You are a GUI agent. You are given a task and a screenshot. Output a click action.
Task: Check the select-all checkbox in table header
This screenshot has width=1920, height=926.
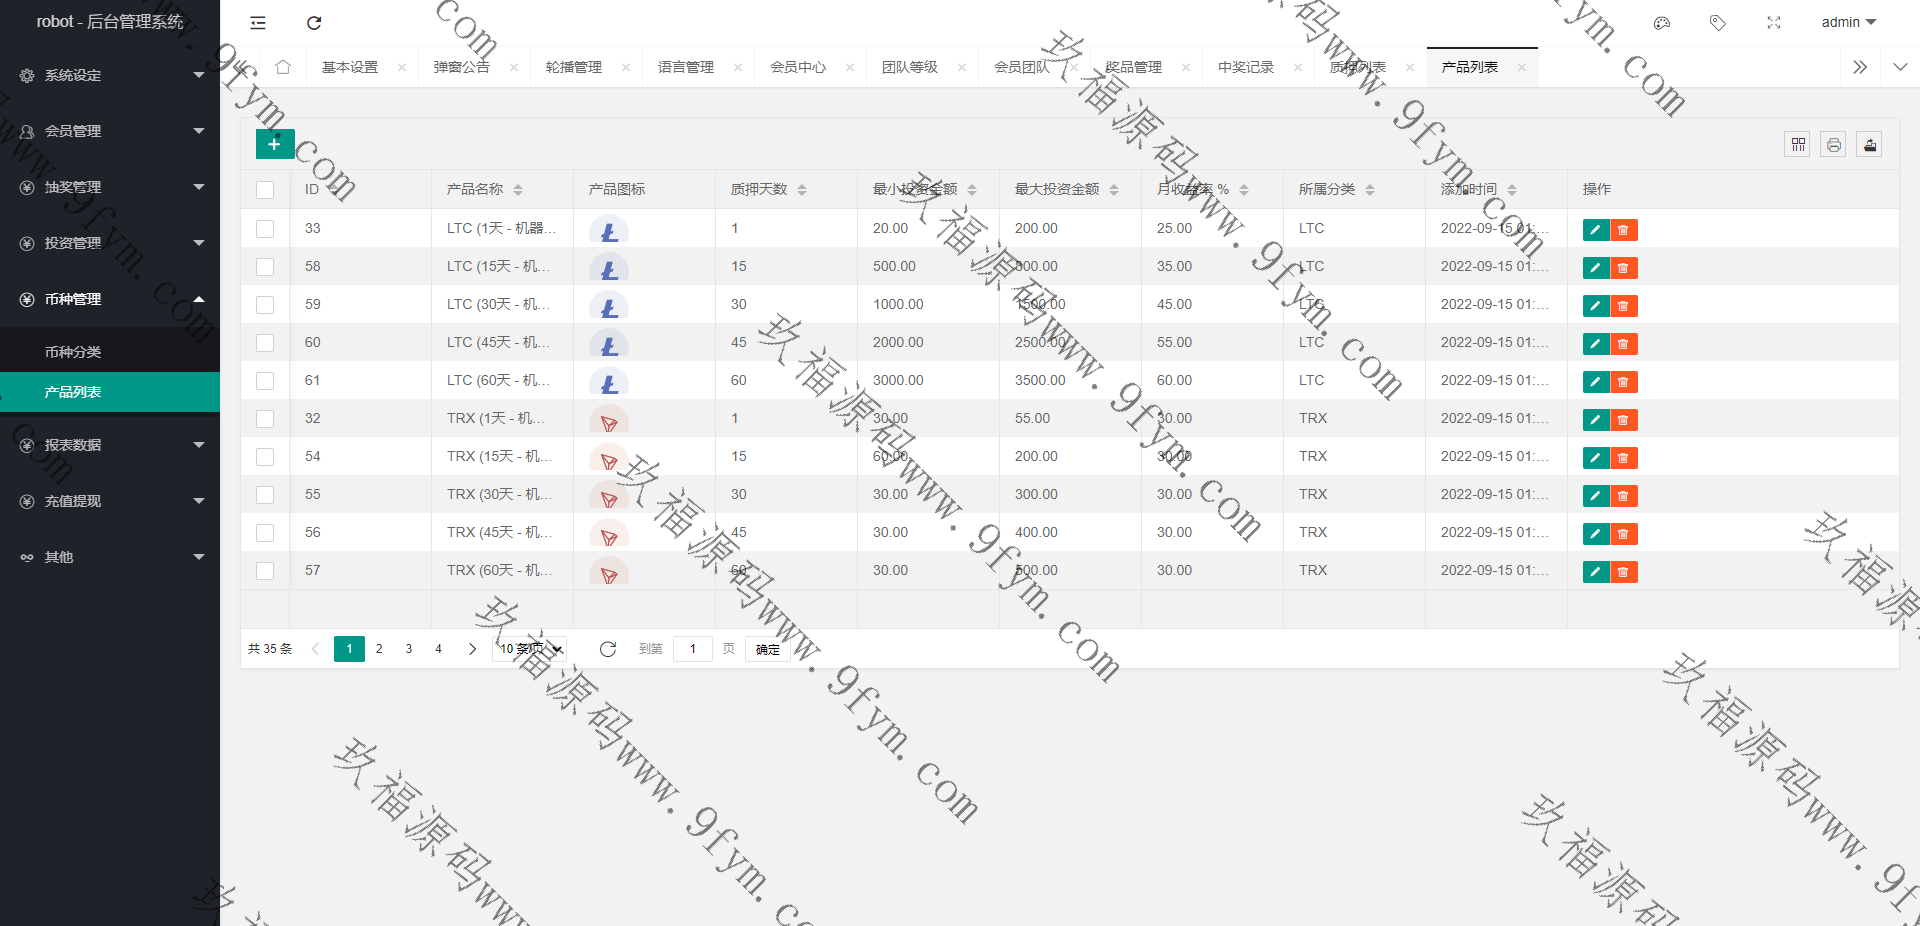pos(265,190)
